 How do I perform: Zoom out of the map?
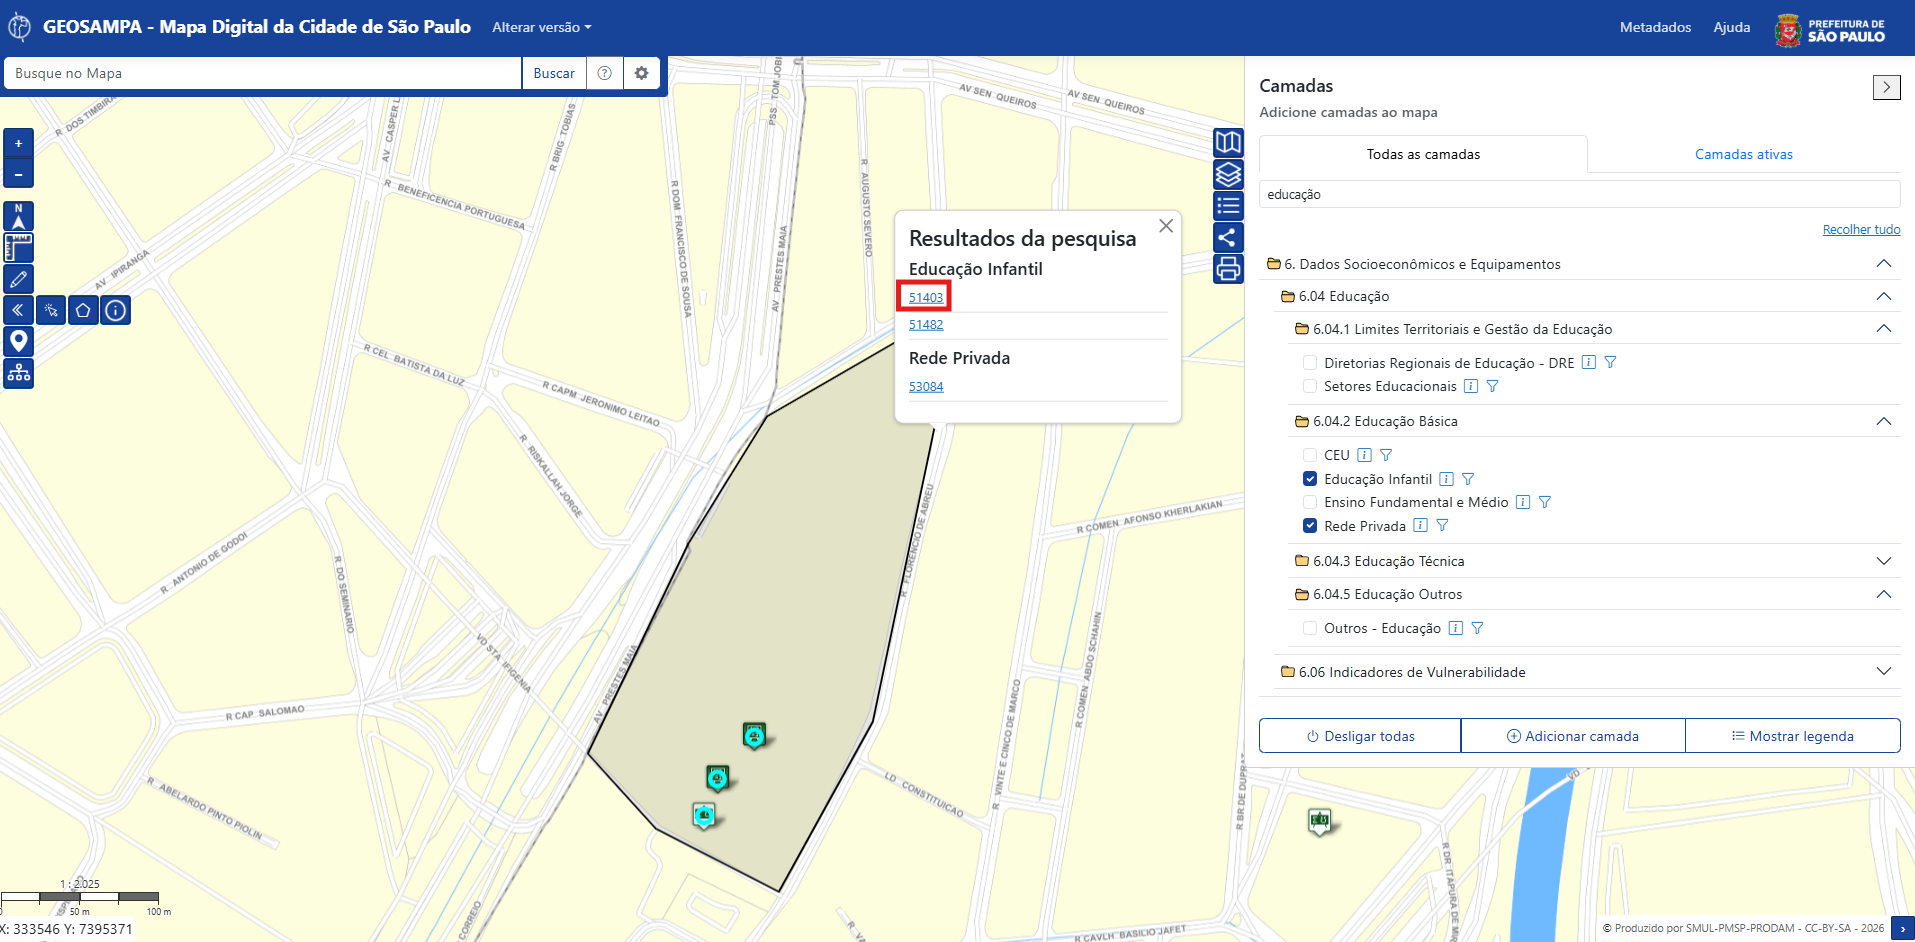(x=18, y=174)
